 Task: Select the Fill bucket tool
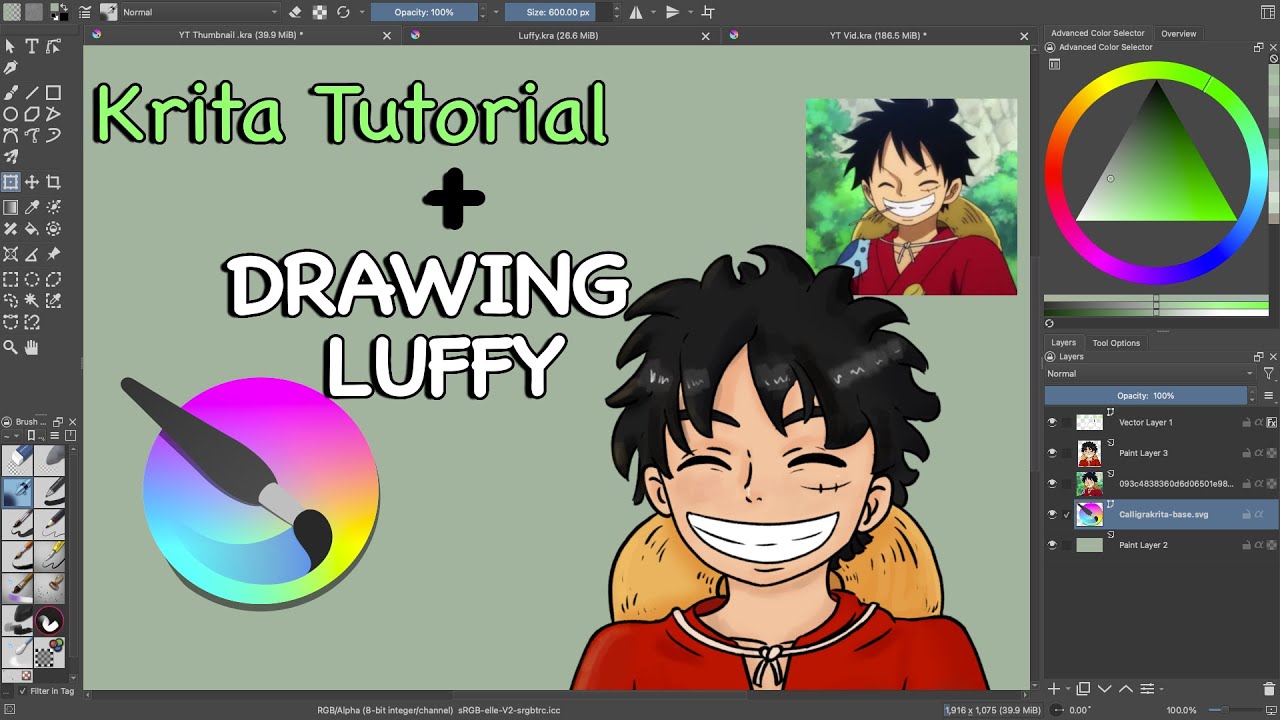[x=32, y=229]
